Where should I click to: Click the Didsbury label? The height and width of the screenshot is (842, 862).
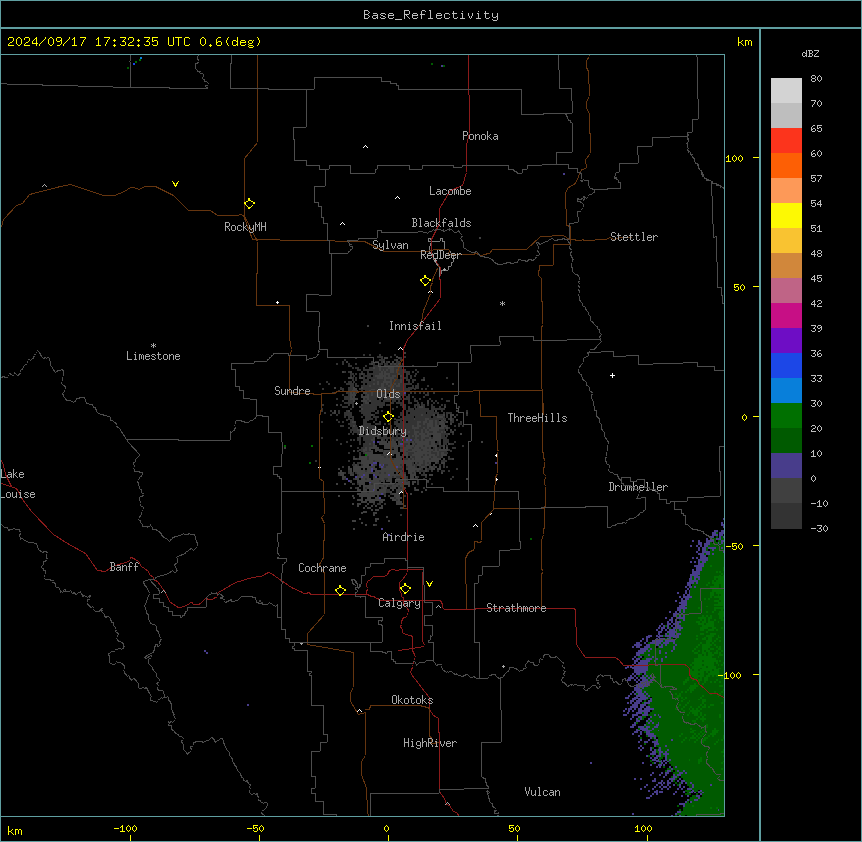(x=383, y=431)
